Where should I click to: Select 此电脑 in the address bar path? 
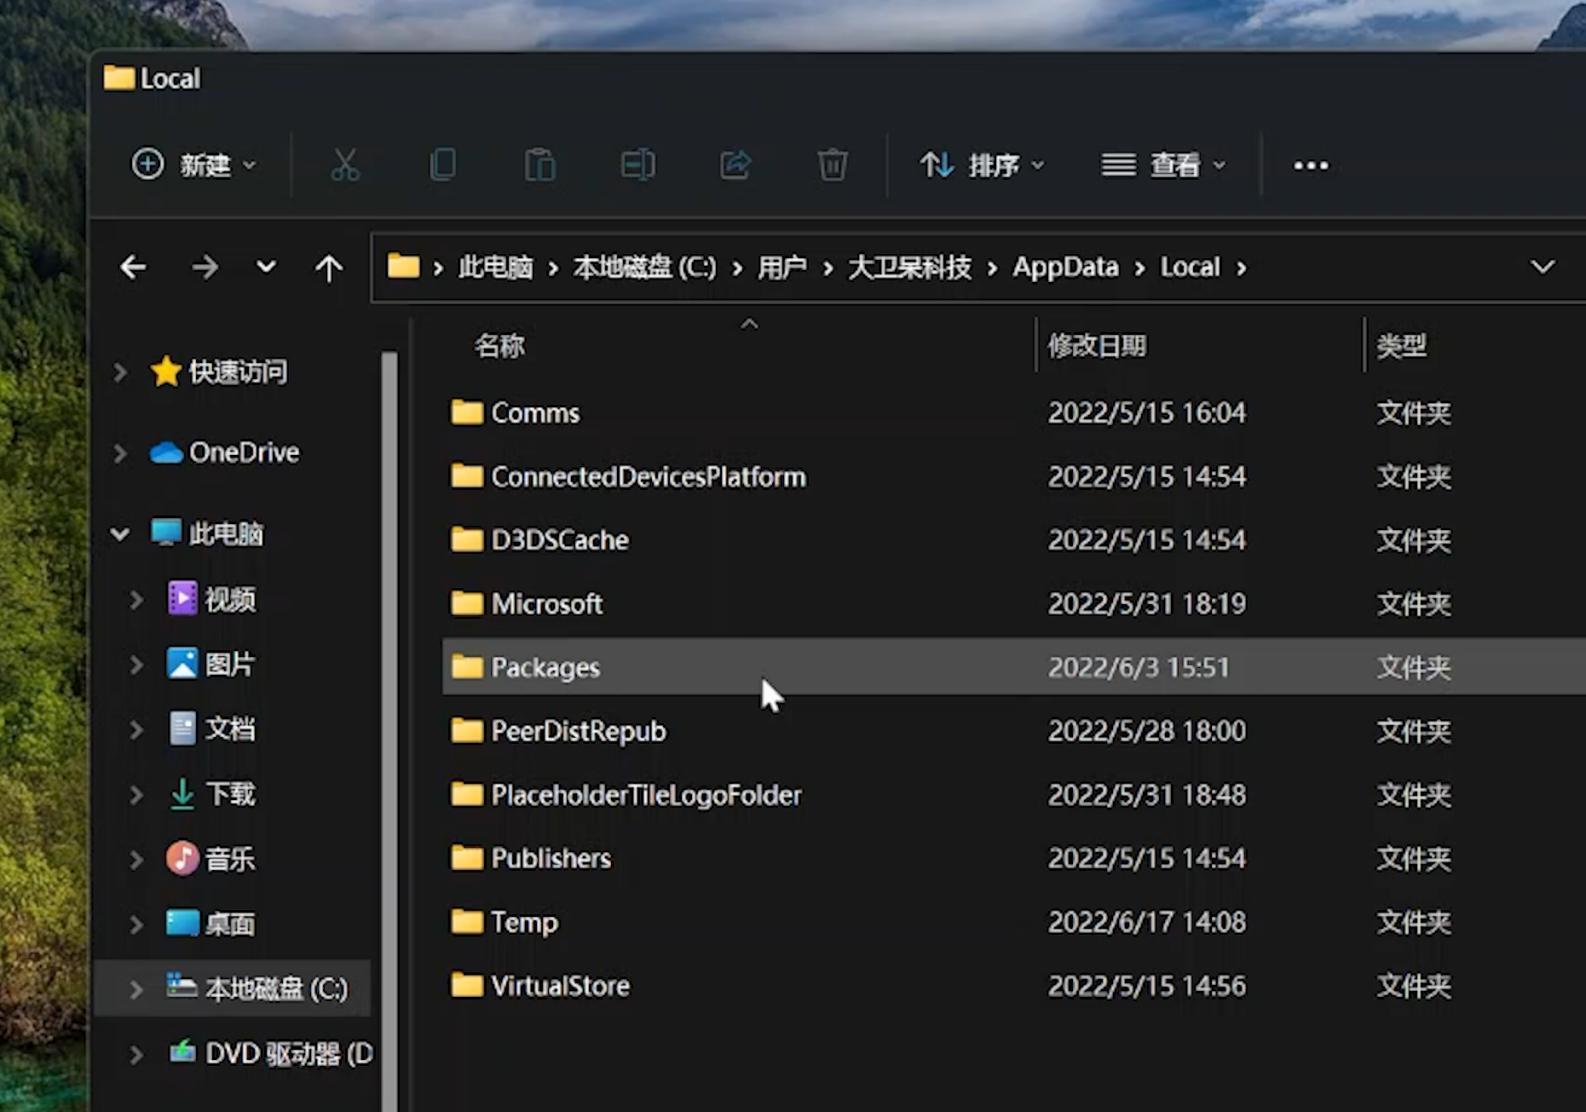point(495,268)
